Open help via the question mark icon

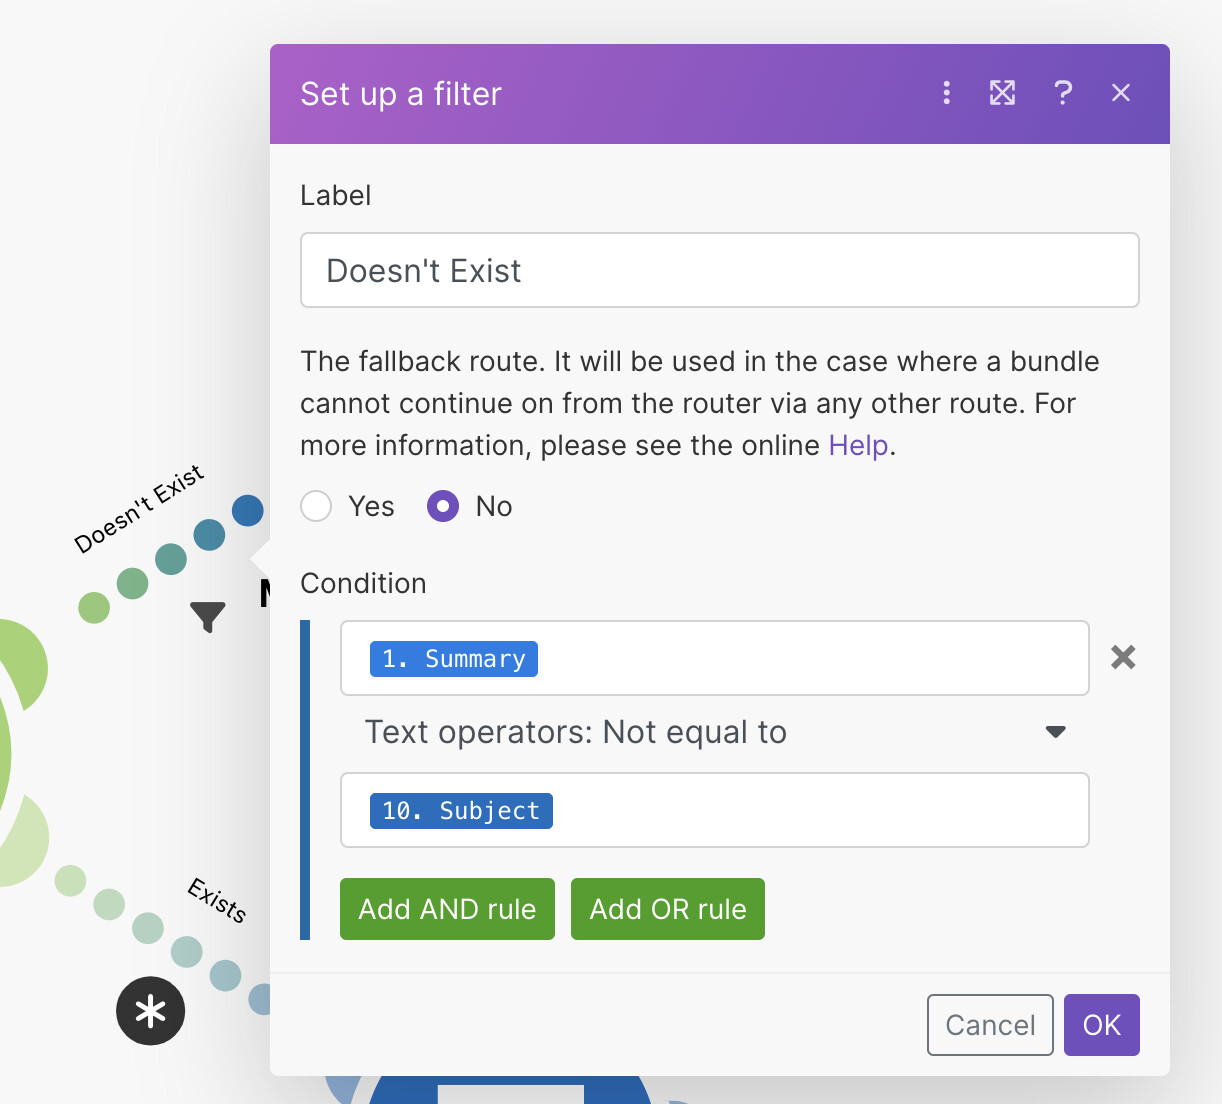[x=1063, y=93]
